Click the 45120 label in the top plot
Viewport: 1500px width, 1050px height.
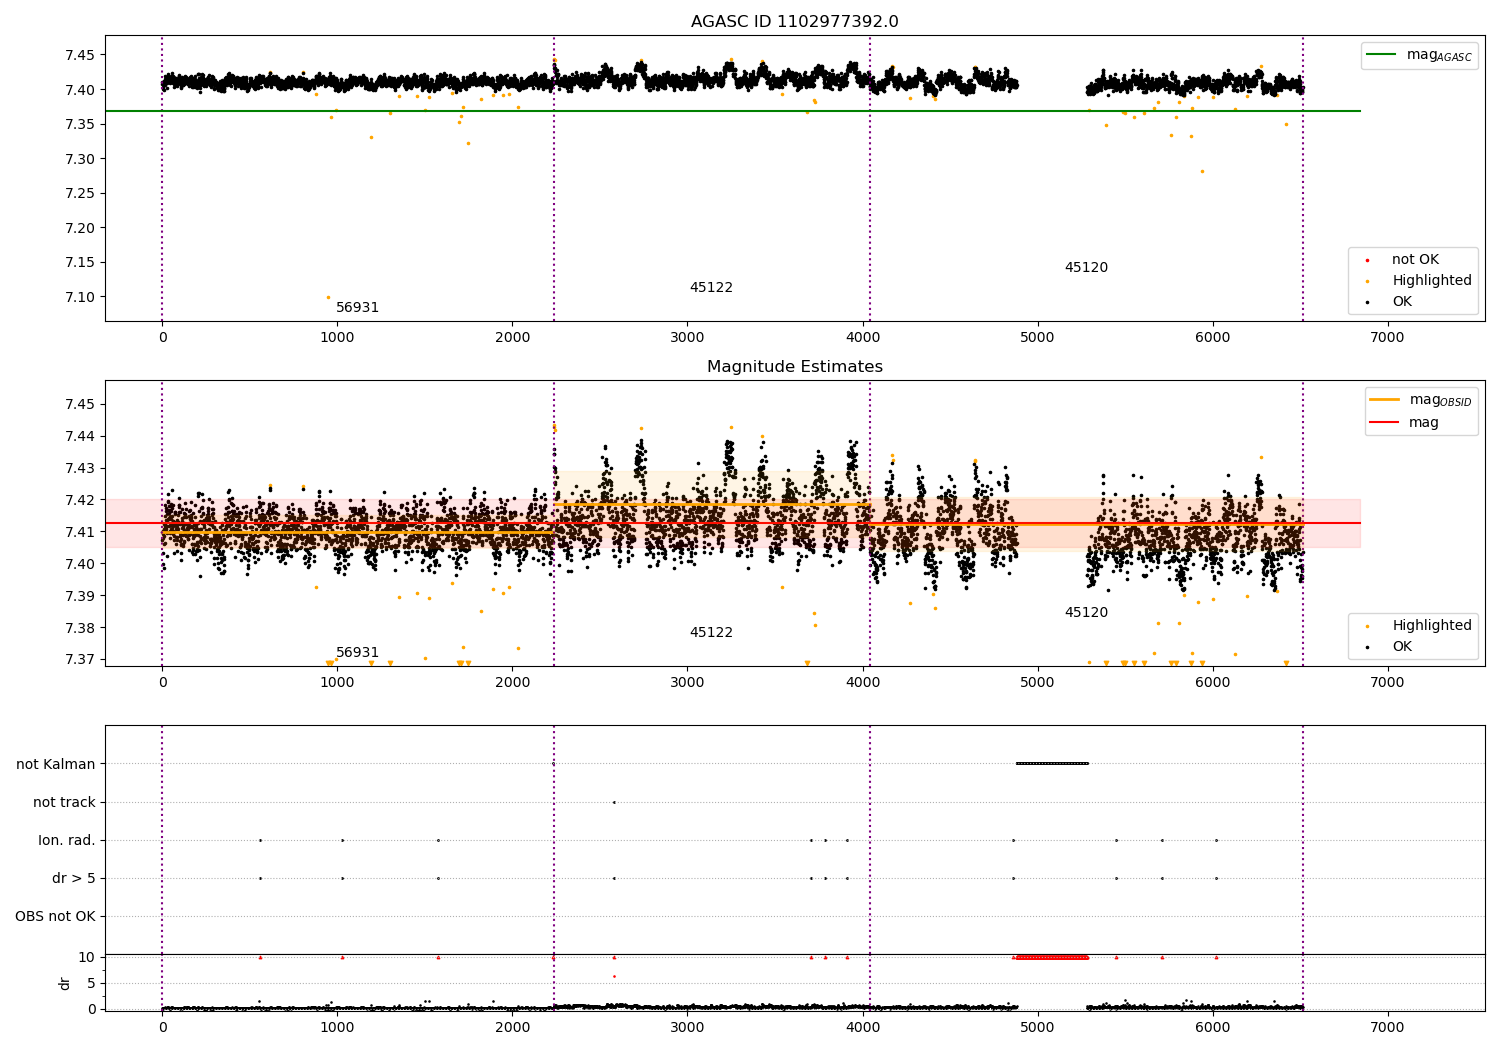pyautogui.click(x=1086, y=268)
